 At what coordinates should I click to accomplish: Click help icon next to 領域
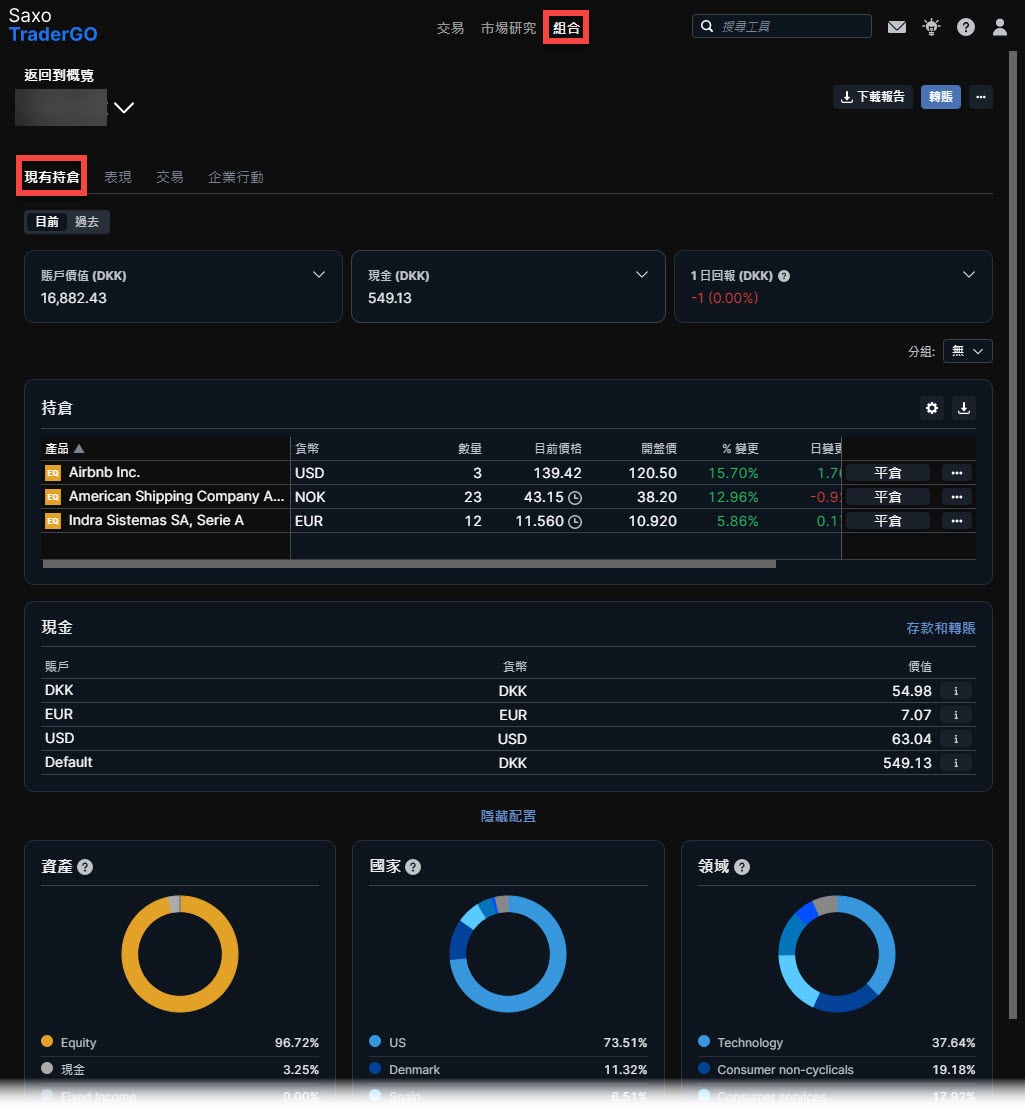[x=742, y=867]
